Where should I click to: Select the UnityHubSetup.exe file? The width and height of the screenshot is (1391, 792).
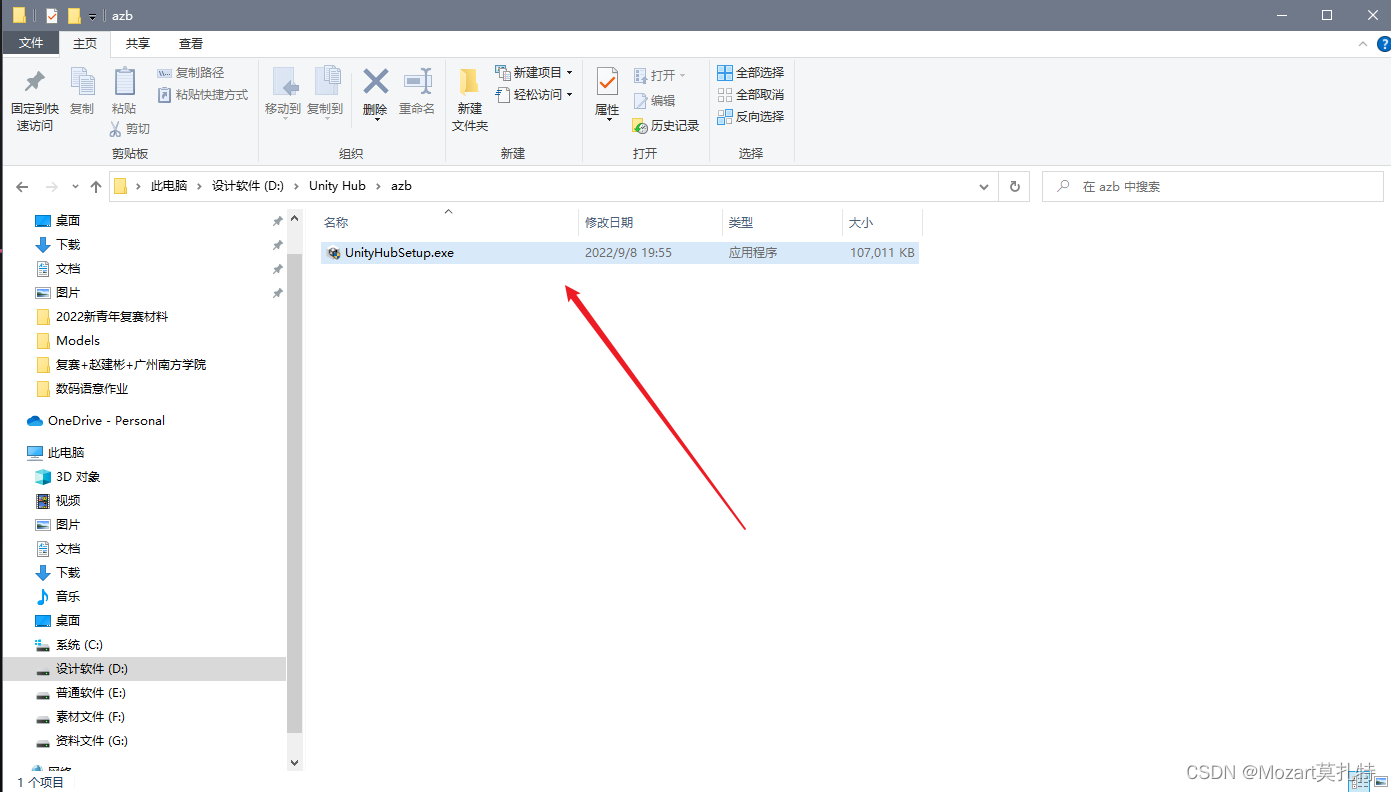click(x=619, y=253)
